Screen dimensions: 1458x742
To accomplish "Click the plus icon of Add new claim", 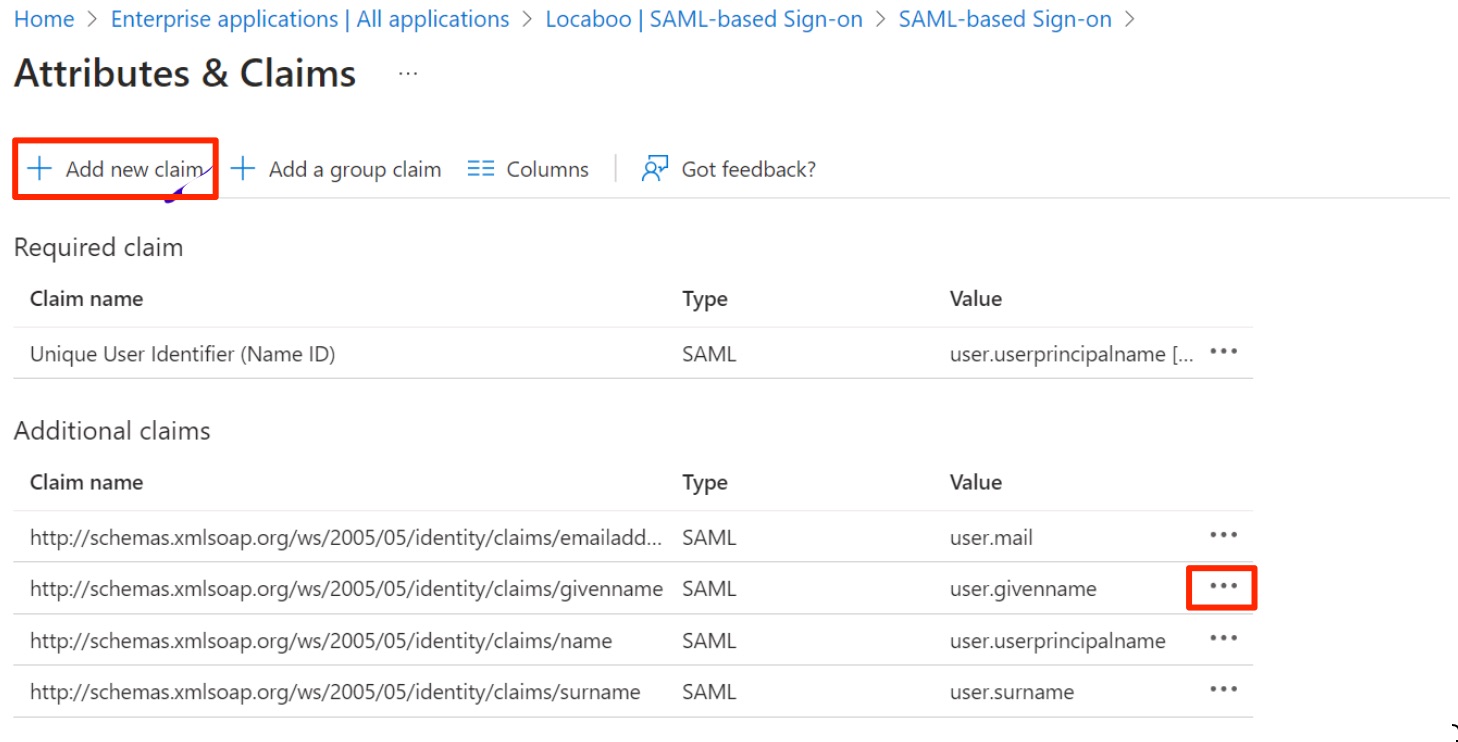I will coord(39,168).
